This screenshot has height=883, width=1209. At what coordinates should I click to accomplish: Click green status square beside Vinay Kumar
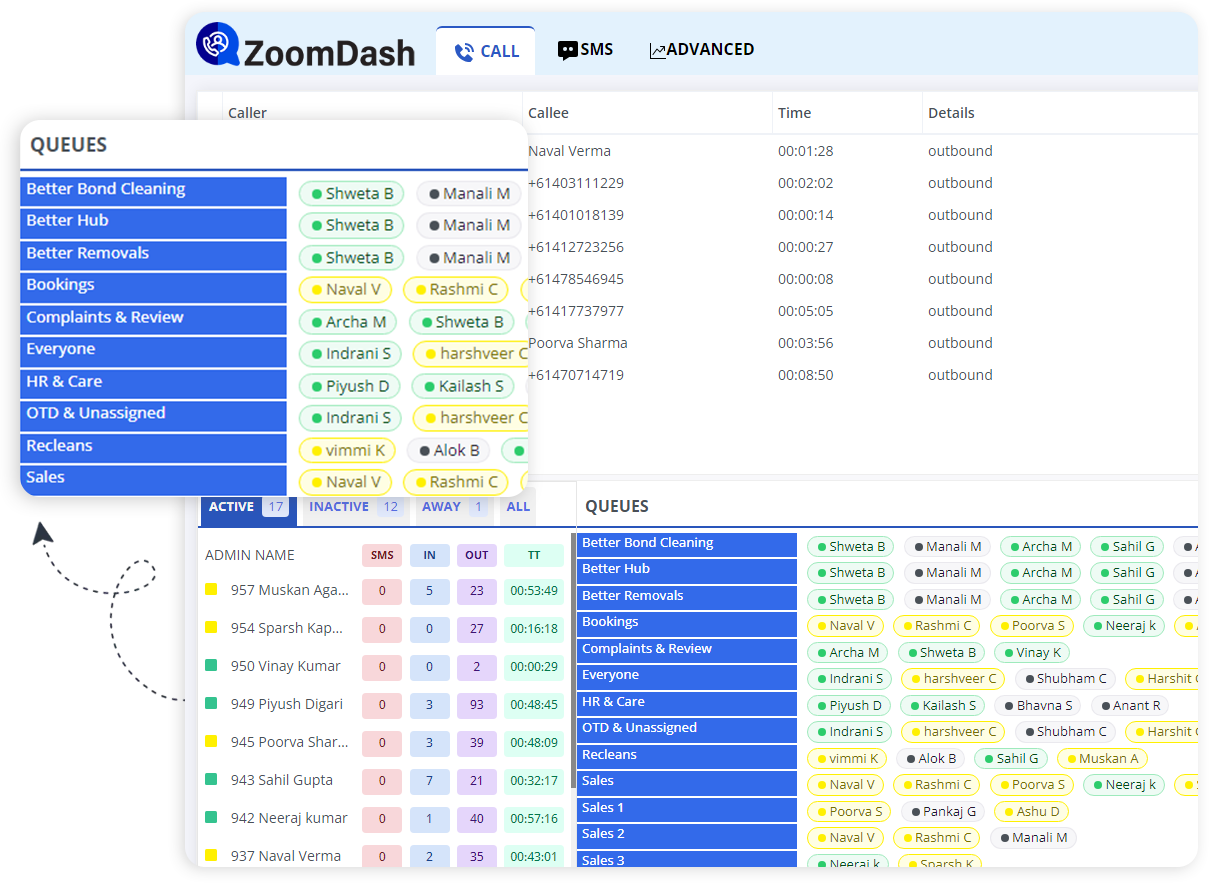click(211, 666)
